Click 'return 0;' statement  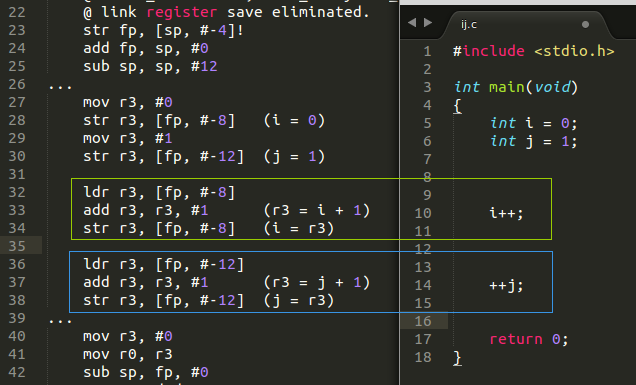(529, 339)
